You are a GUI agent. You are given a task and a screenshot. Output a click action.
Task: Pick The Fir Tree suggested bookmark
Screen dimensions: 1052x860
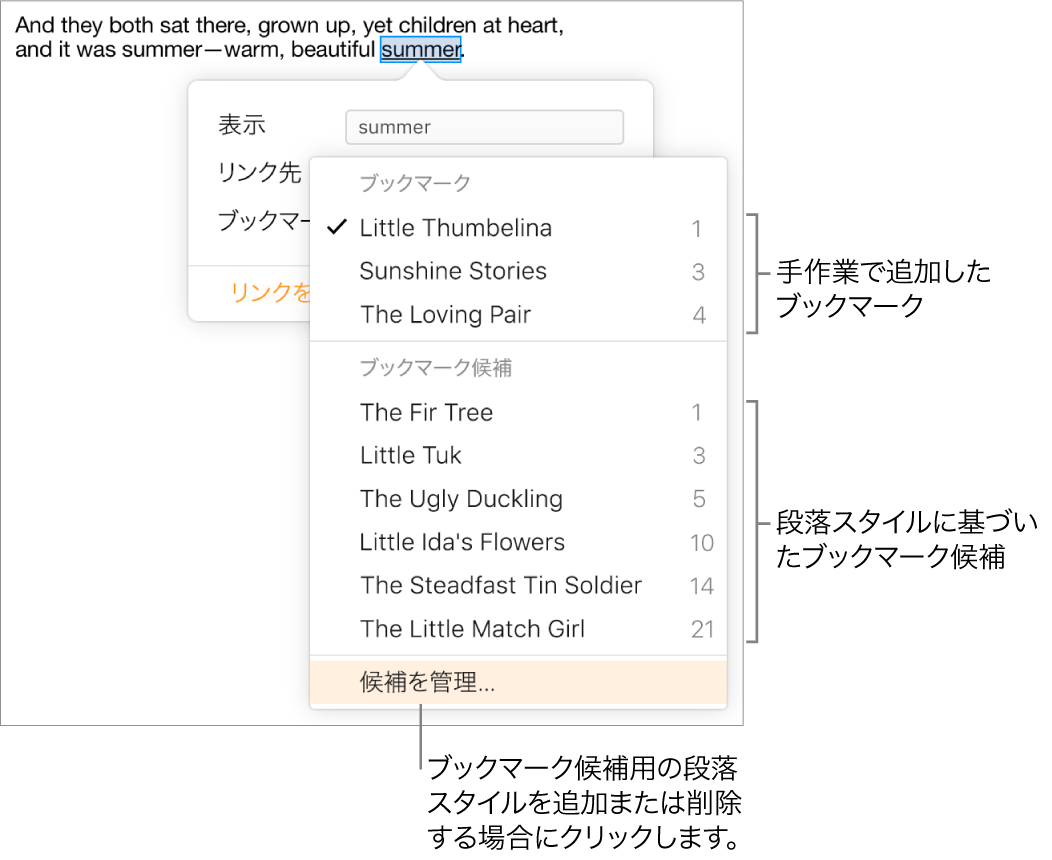pos(427,413)
